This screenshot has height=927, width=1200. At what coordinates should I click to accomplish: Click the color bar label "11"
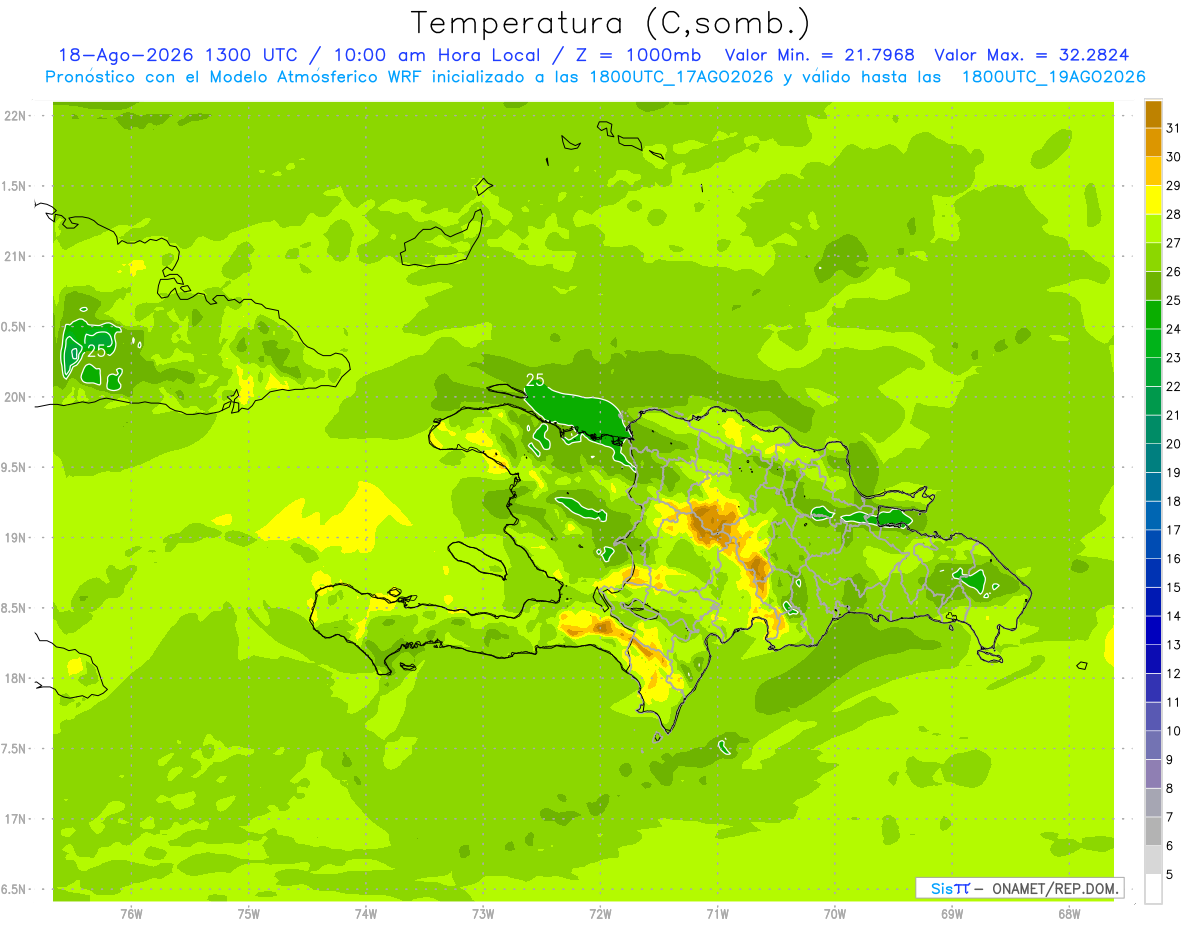(1173, 702)
